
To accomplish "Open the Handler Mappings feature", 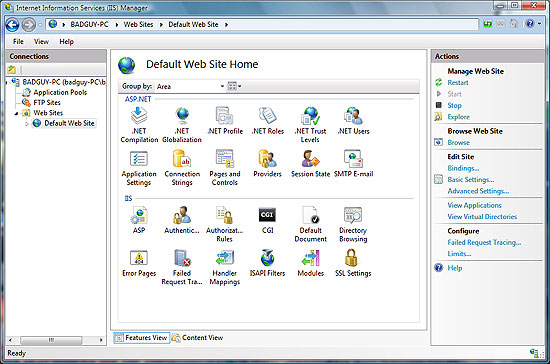I will (224, 267).
